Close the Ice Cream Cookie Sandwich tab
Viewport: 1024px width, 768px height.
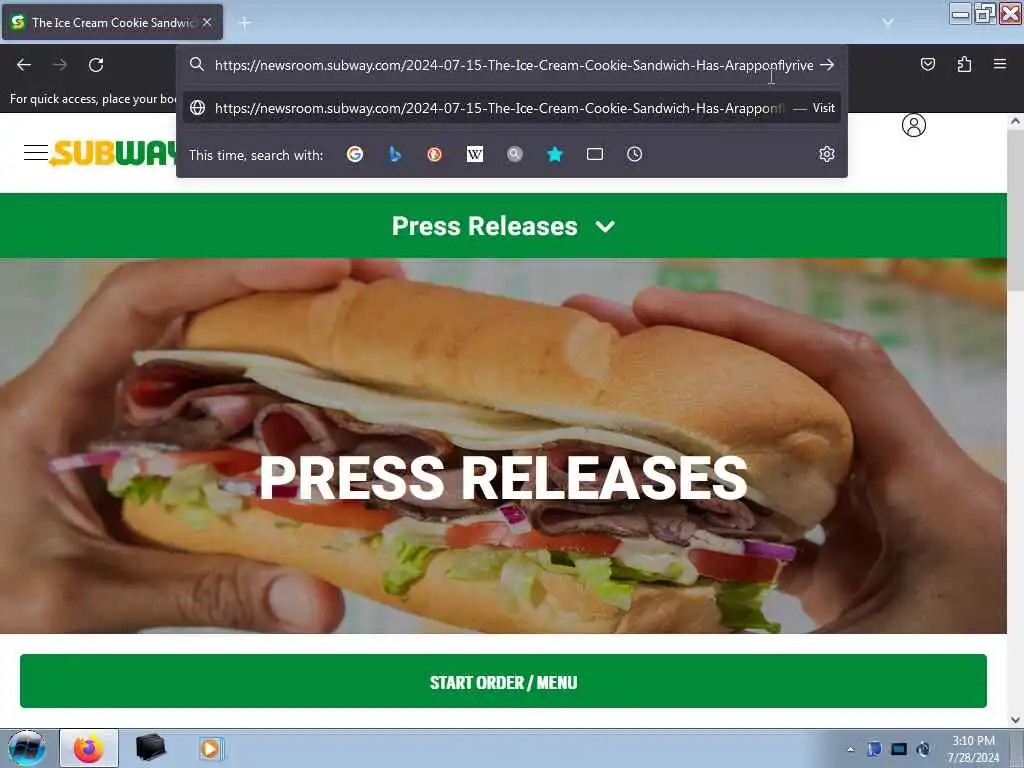pyautogui.click(x=207, y=22)
